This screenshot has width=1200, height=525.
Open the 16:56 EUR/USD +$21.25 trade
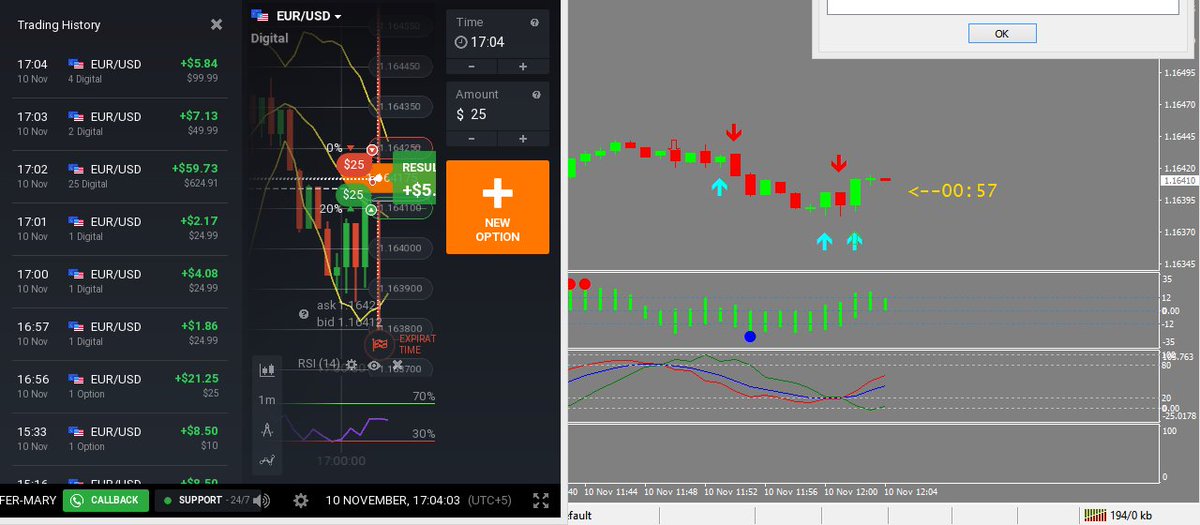point(119,386)
